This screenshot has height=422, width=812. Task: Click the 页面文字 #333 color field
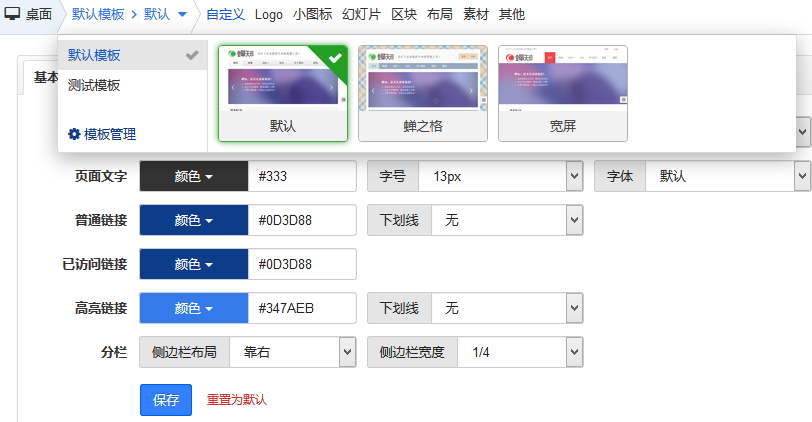click(x=302, y=176)
